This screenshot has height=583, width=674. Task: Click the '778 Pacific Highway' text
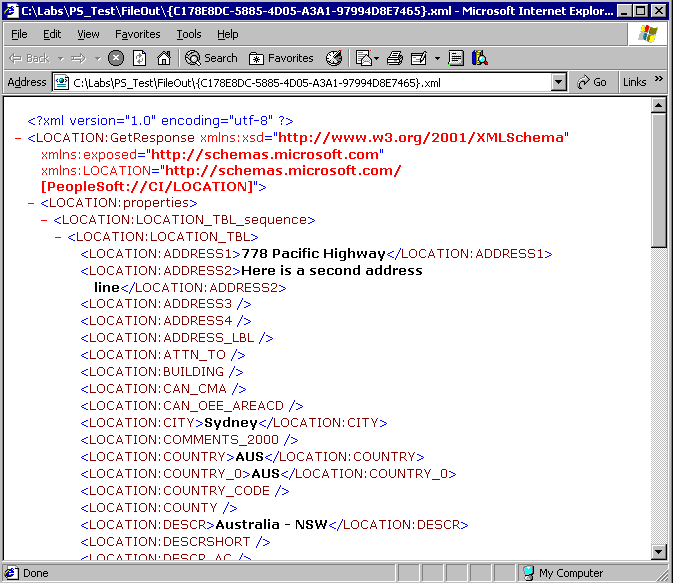[x=313, y=254]
